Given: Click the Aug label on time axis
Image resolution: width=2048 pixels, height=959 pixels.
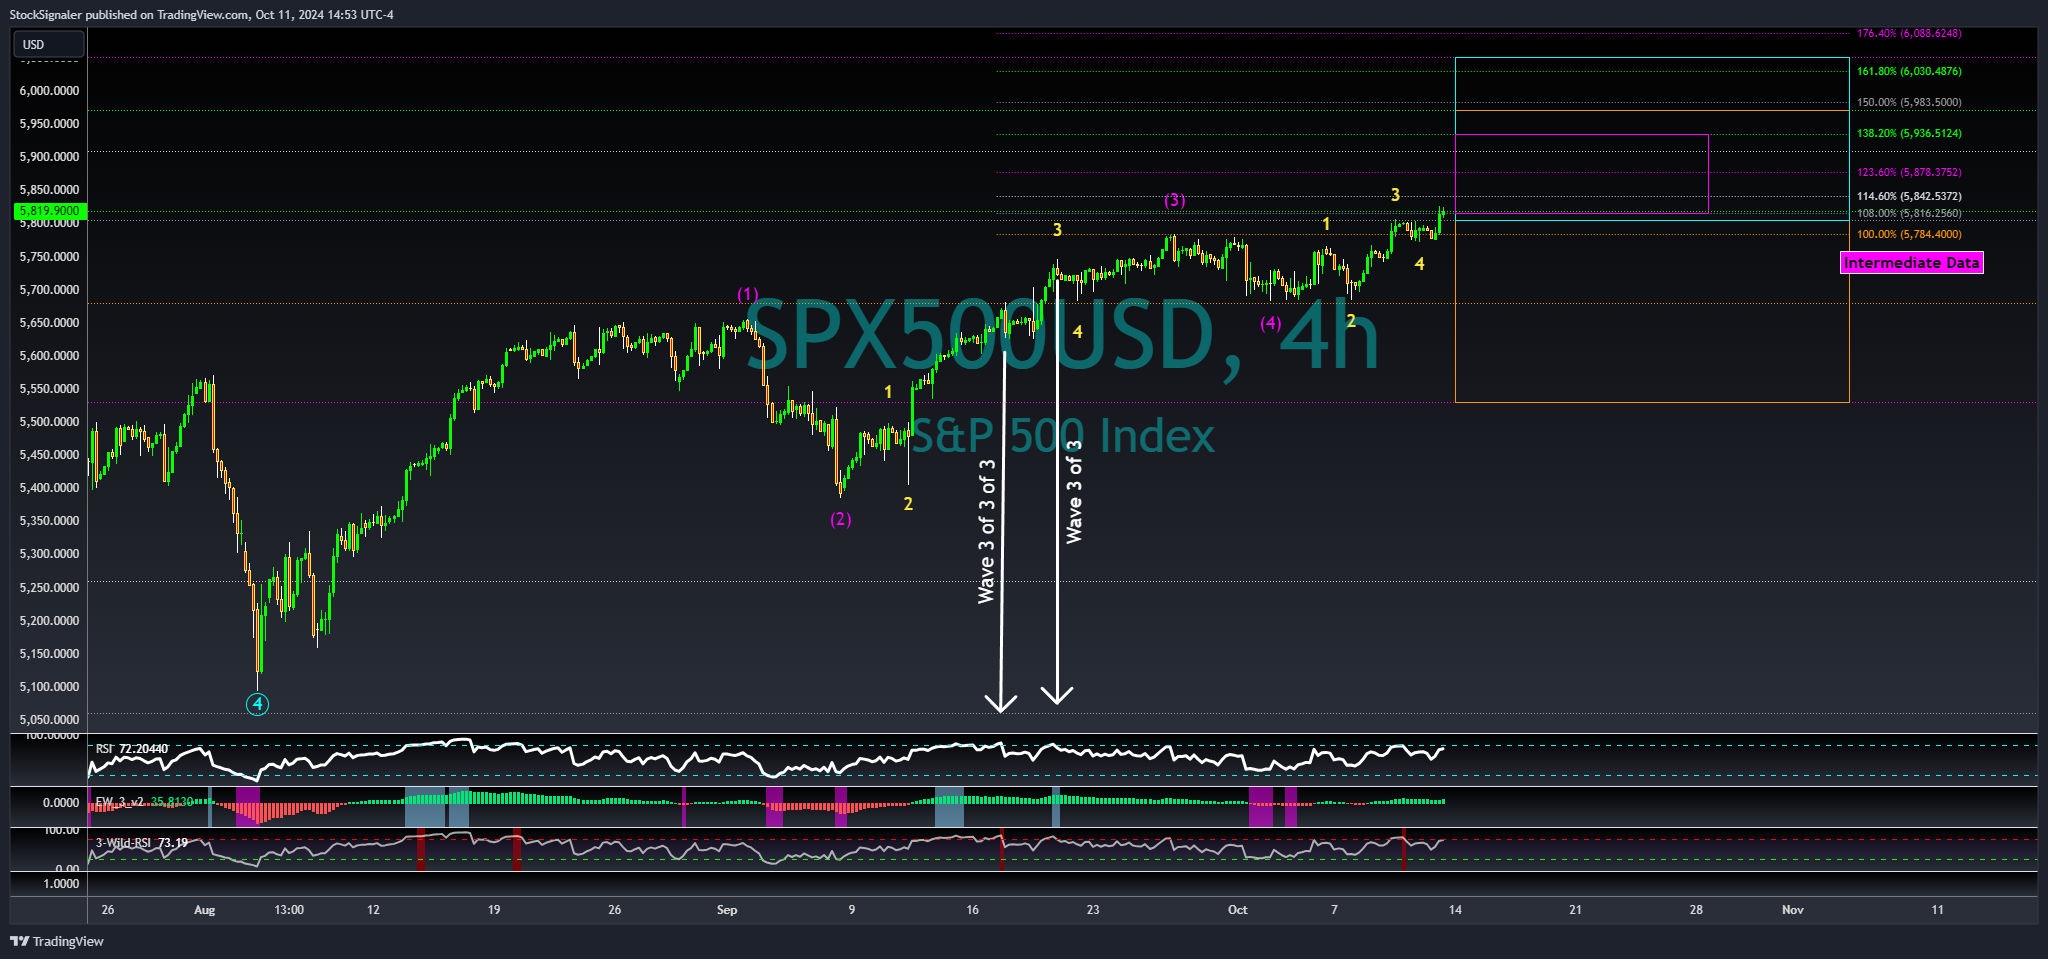Looking at the screenshot, I should pyautogui.click(x=204, y=910).
